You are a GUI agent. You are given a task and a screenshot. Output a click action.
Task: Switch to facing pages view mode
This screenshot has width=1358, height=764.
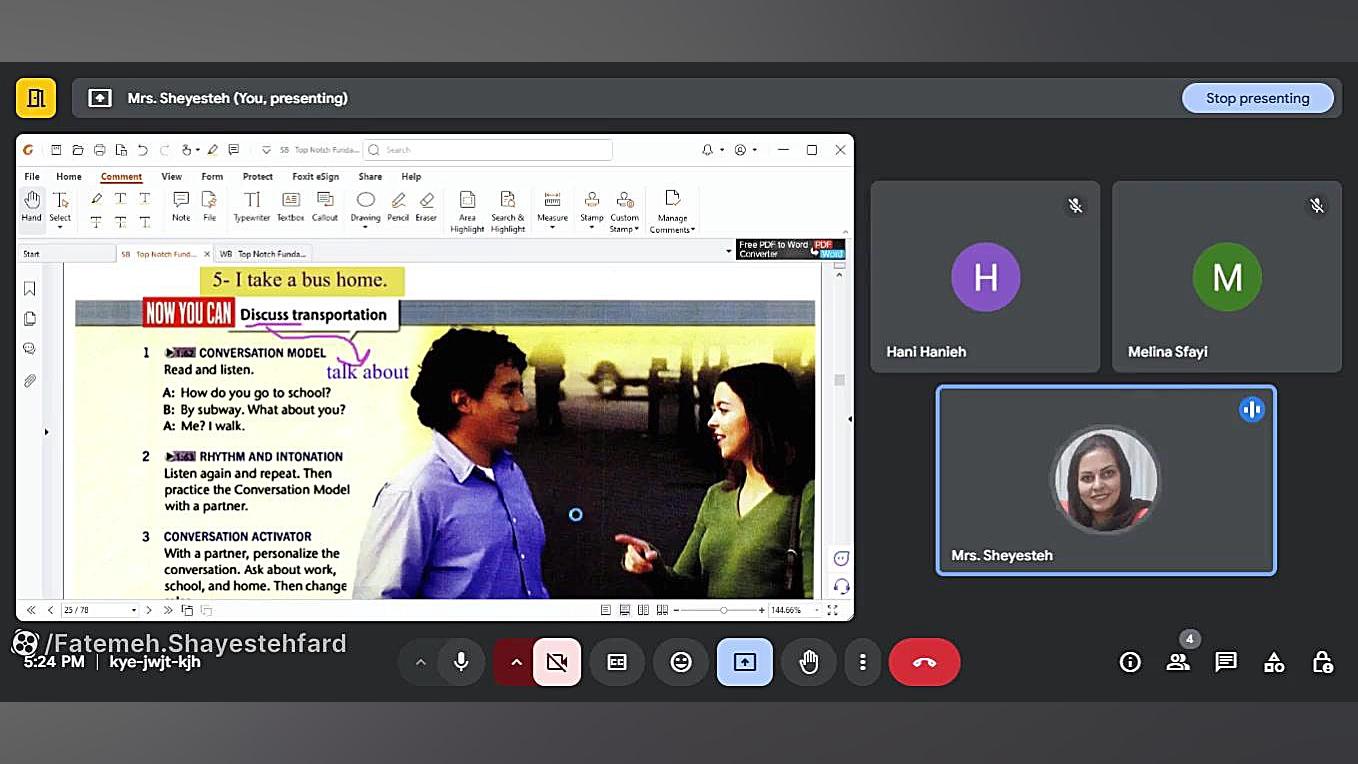643,610
